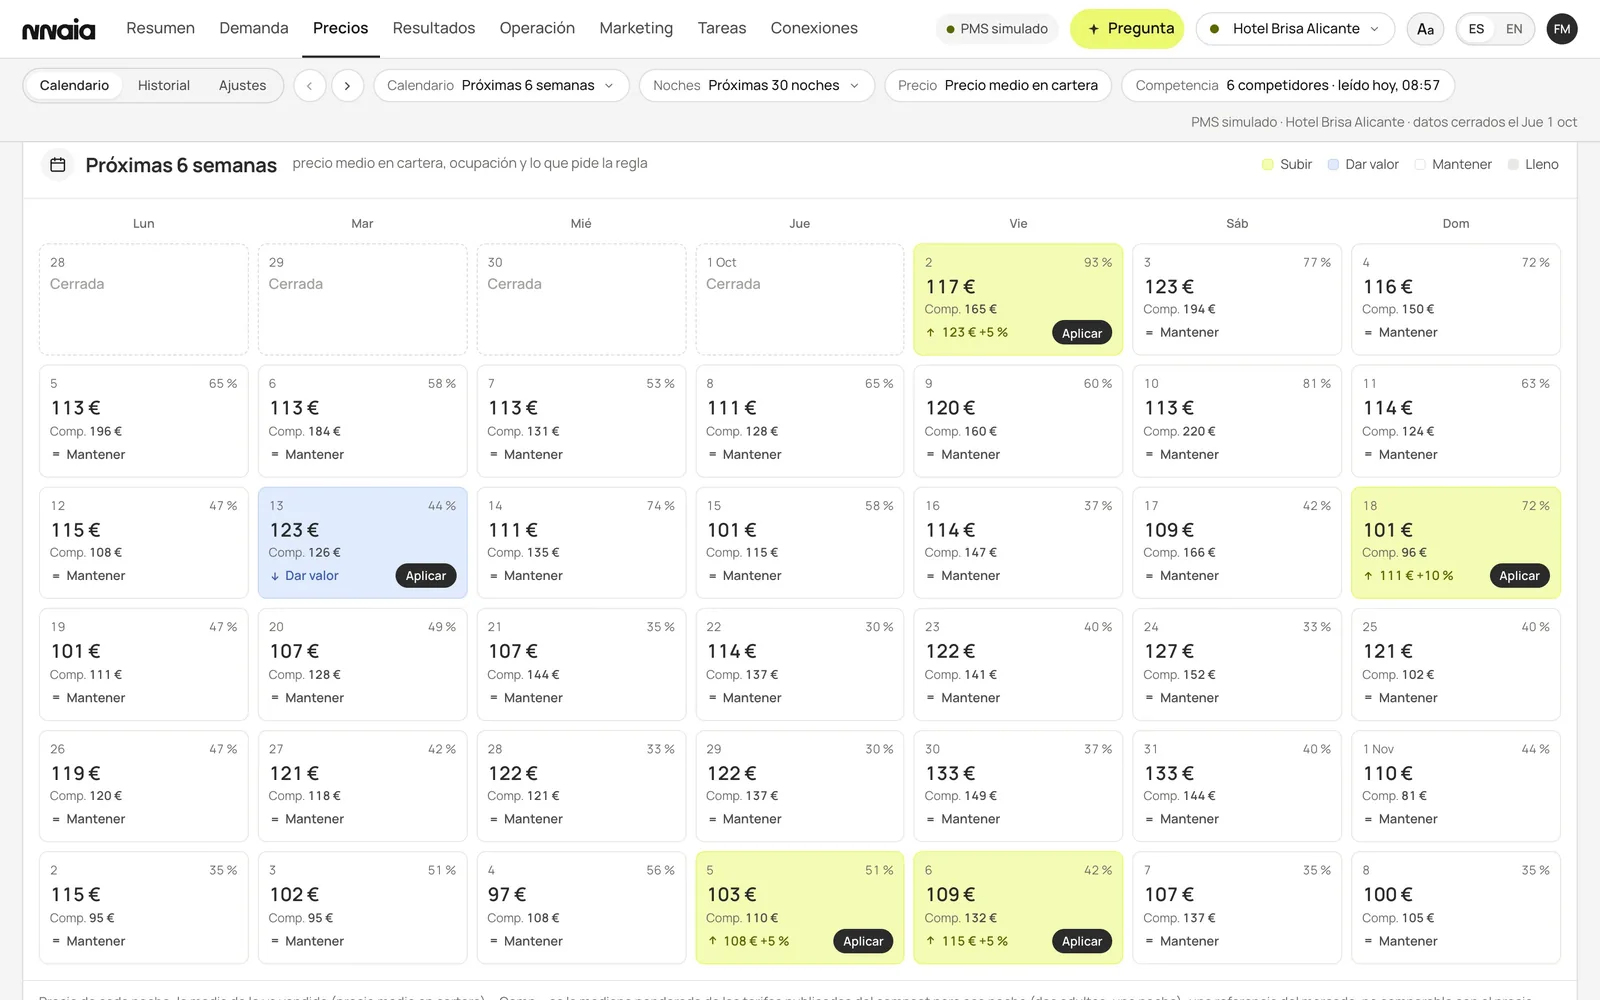This screenshot has width=1600, height=1000.
Task: Click the up-arrow suggestion 123 € +5 % on day 2
Action: 967,332
